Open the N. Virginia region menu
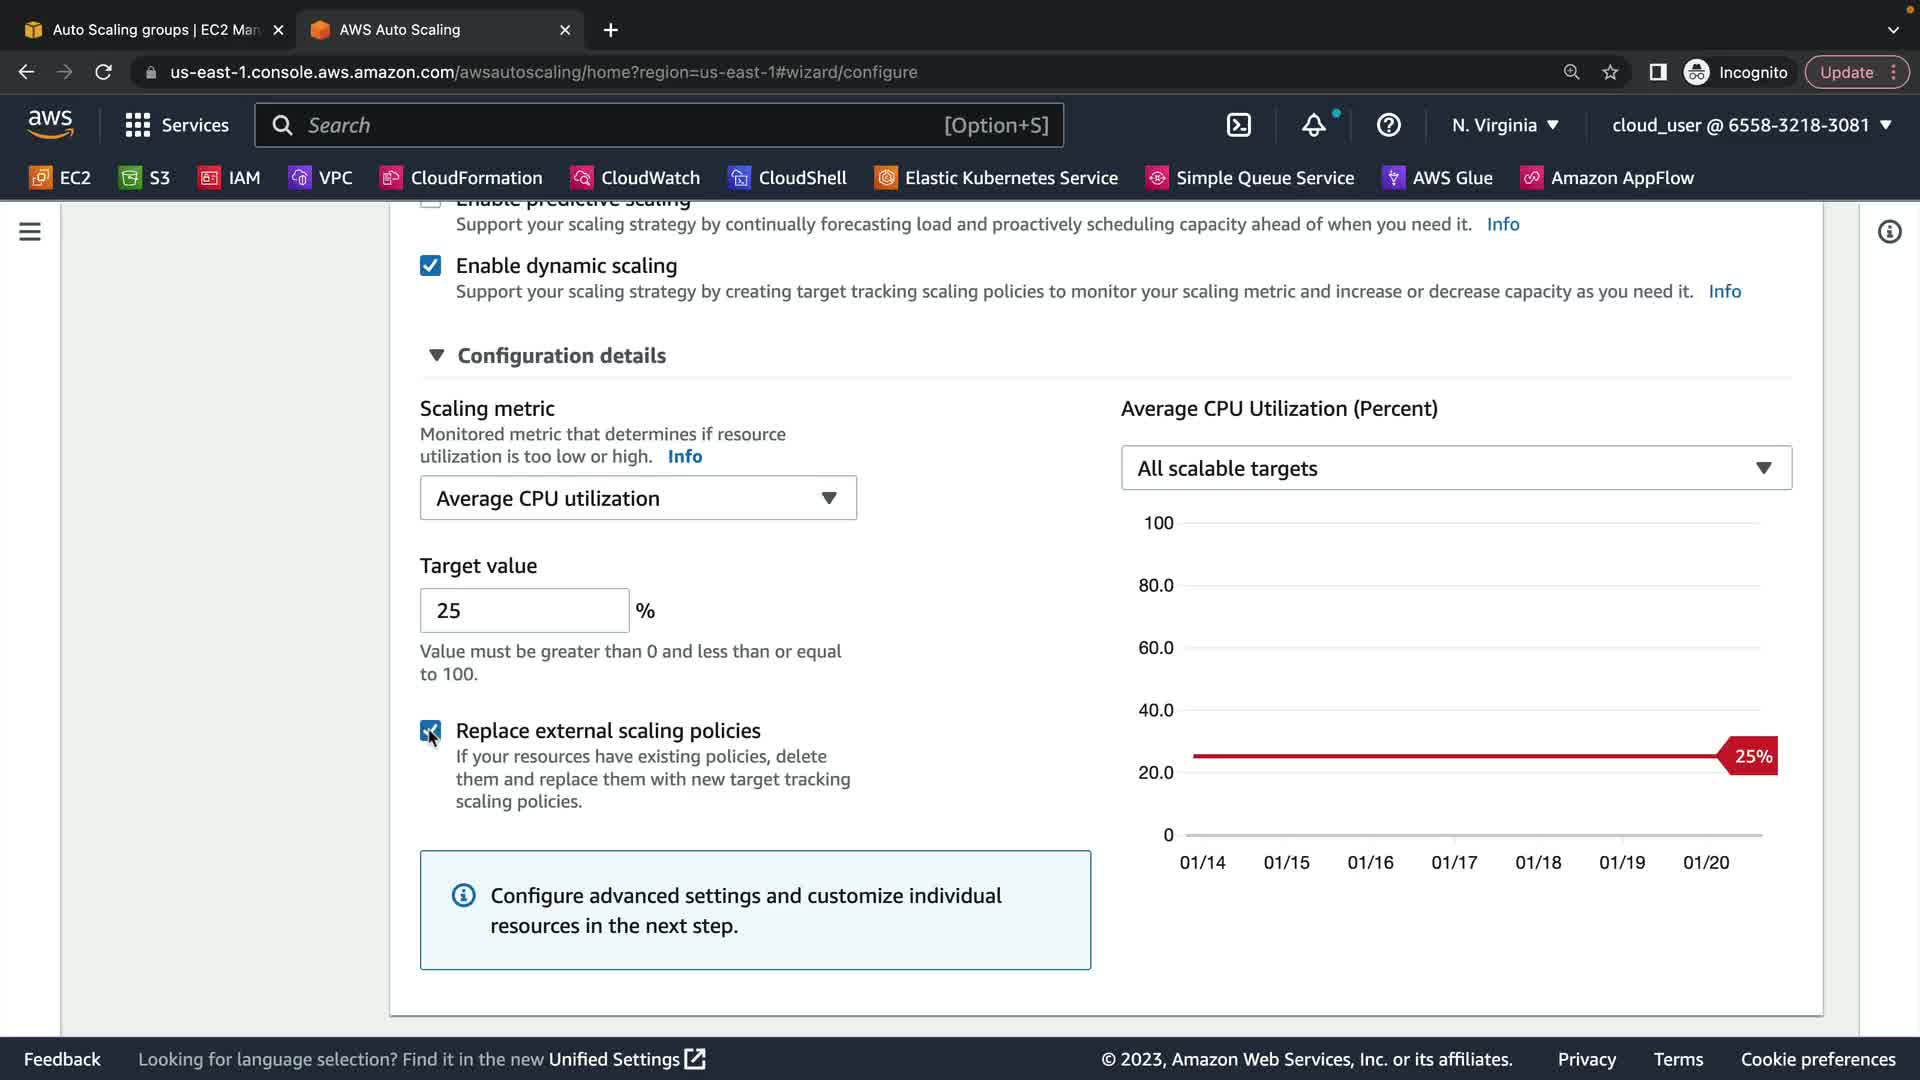 tap(1505, 125)
